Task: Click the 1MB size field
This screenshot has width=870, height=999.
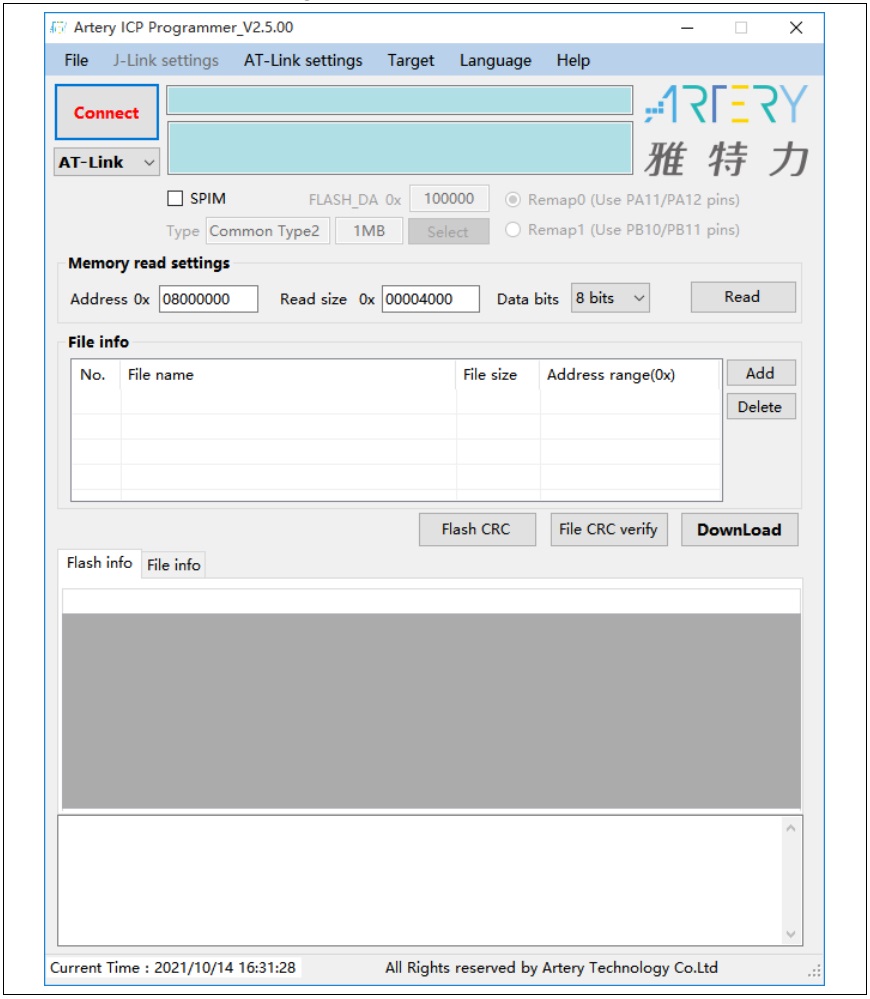Action: 369,231
